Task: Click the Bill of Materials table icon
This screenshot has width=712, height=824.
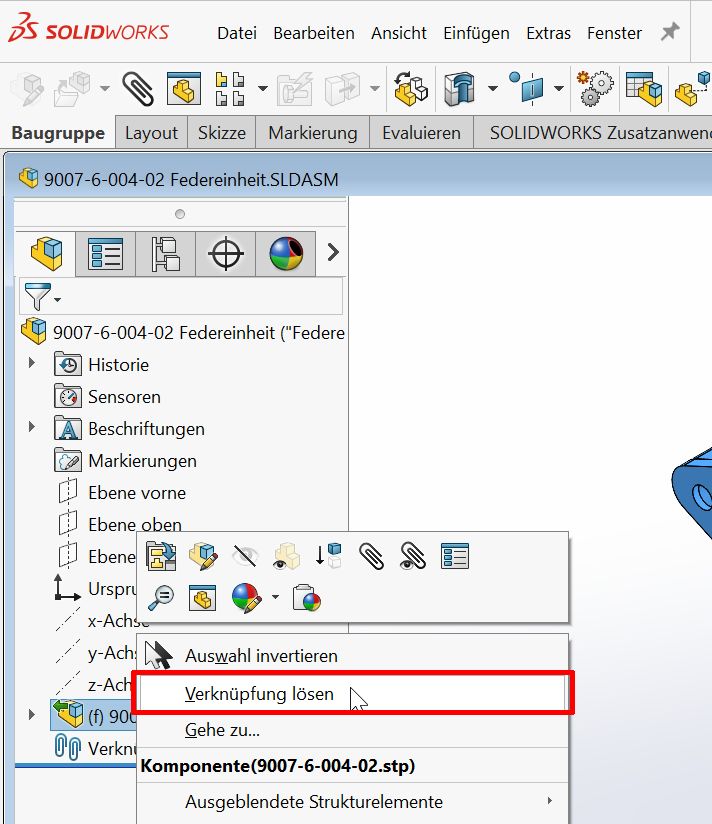Action: [644, 88]
